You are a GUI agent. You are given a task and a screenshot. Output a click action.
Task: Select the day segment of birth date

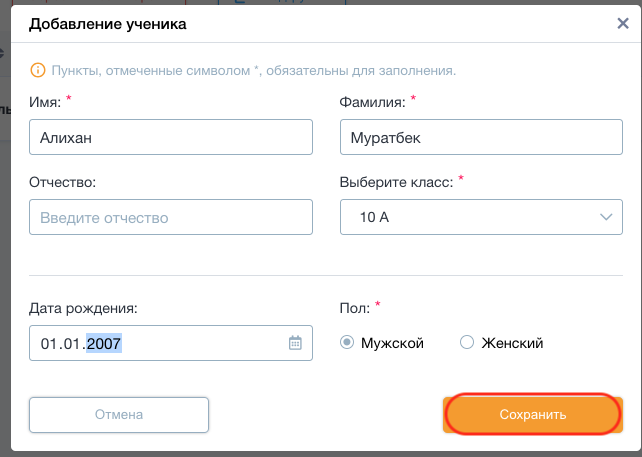coord(48,344)
